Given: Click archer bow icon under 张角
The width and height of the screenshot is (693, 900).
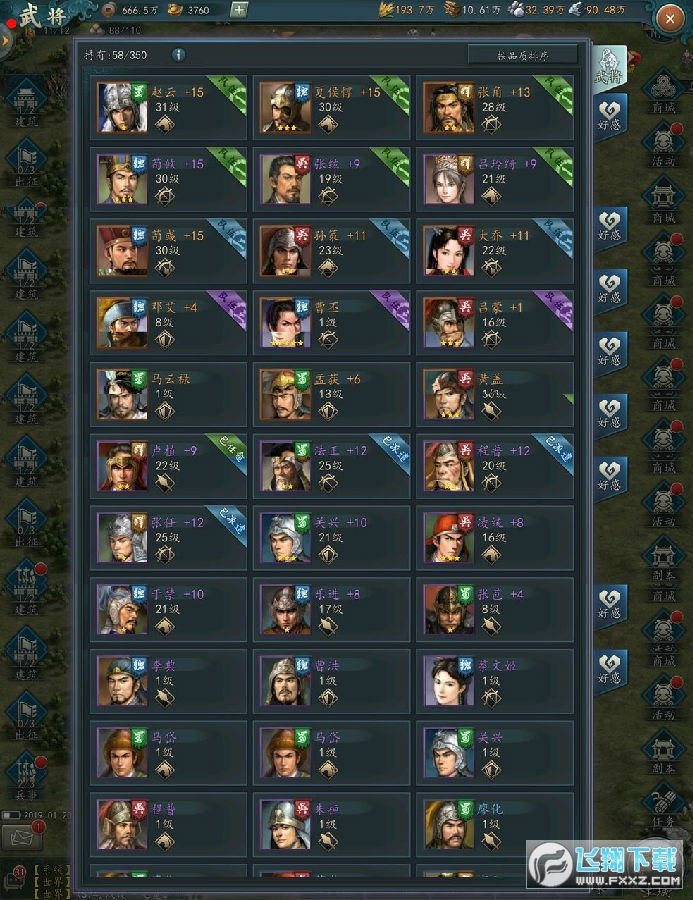Looking at the screenshot, I should tap(491, 124).
